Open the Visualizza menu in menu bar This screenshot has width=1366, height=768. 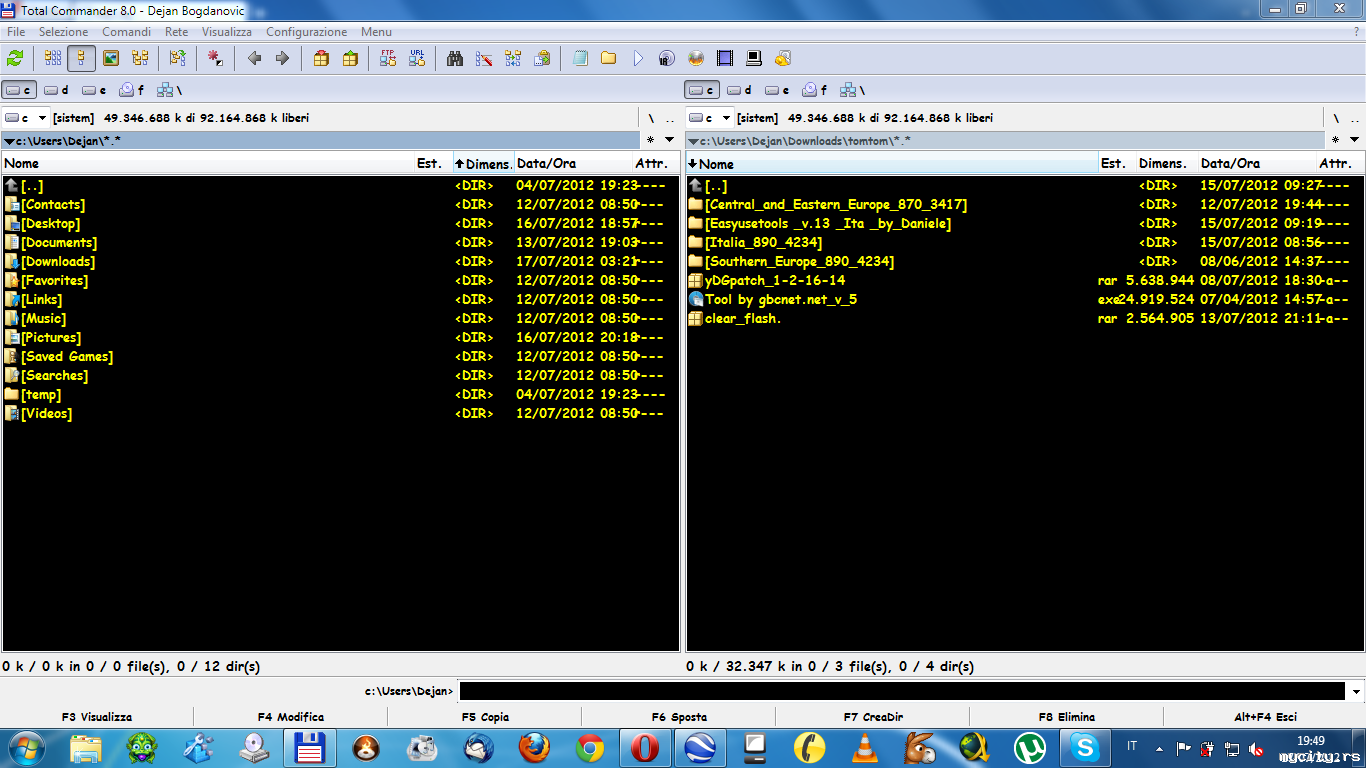227,32
